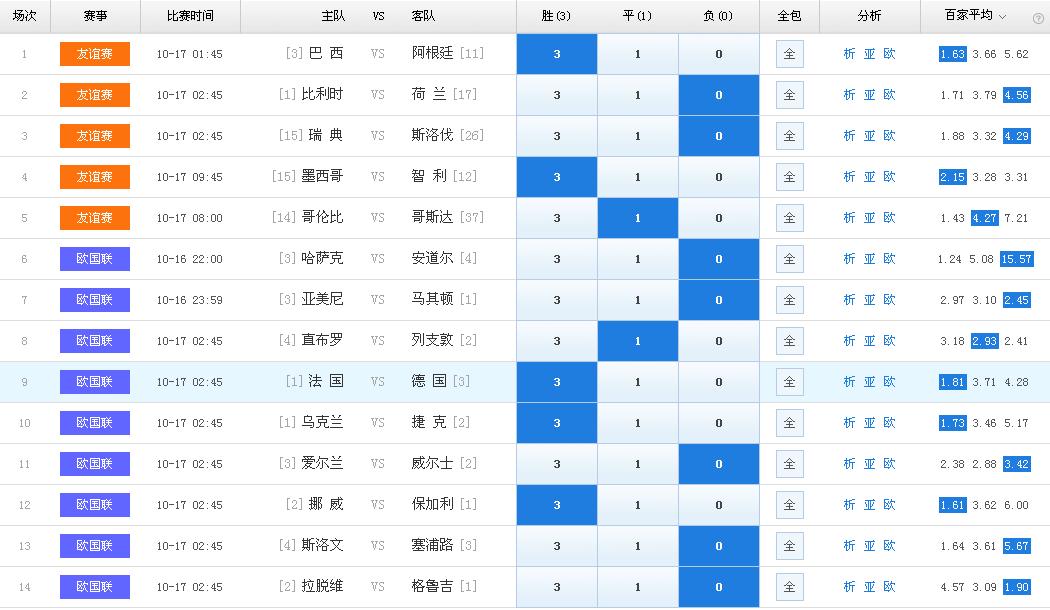Open 欧 European odds link for 挪威 match

(x=889, y=505)
